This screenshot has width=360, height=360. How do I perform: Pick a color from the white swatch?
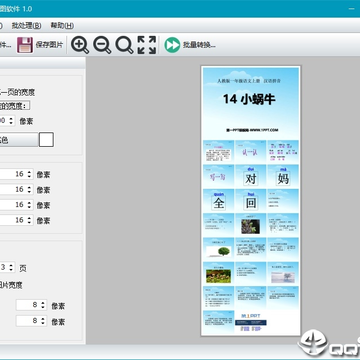click(x=46, y=140)
